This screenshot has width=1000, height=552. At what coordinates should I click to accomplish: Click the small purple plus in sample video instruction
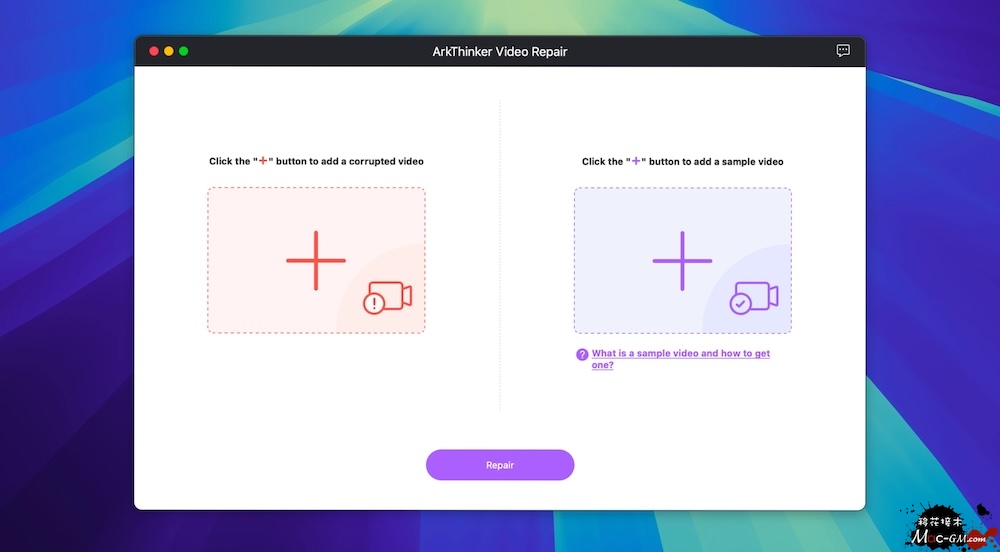[635, 161]
